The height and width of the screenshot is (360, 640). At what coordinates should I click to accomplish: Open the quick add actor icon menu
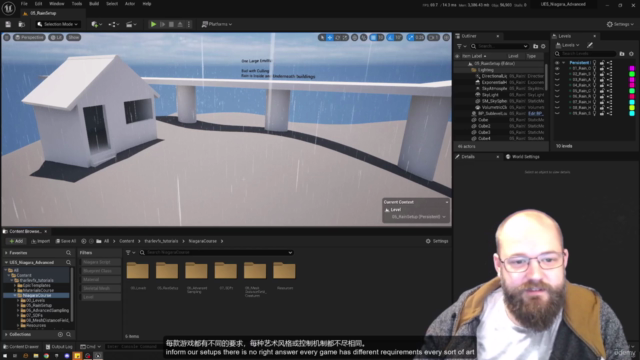[96, 24]
